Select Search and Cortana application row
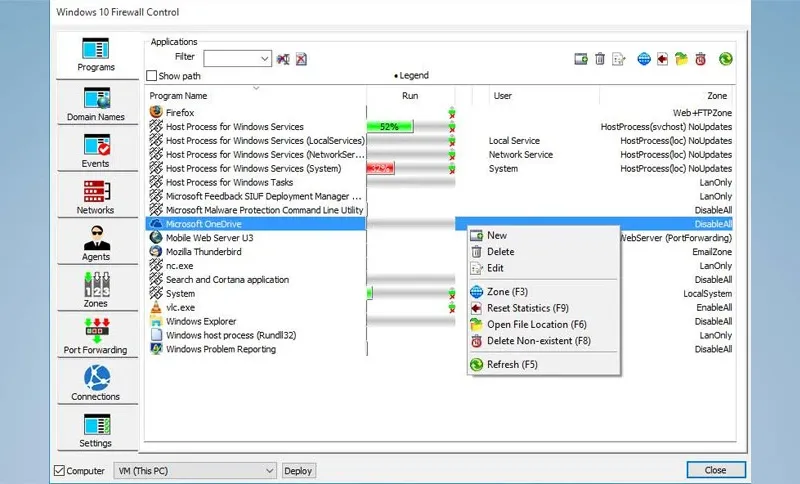 coord(439,279)
